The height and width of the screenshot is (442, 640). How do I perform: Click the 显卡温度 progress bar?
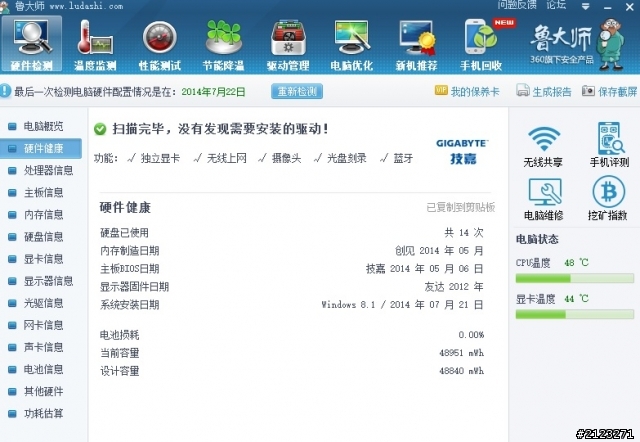coord(574,314)
